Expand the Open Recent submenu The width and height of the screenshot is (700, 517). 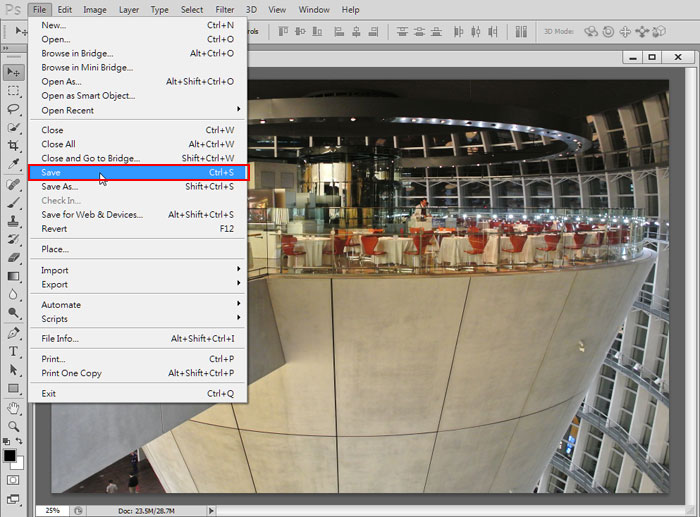click(137, 110)
